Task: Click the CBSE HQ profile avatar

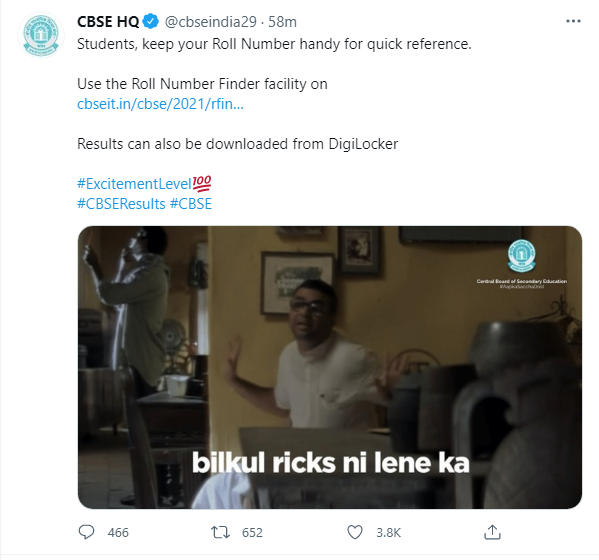Action: [x=41, y=35]
